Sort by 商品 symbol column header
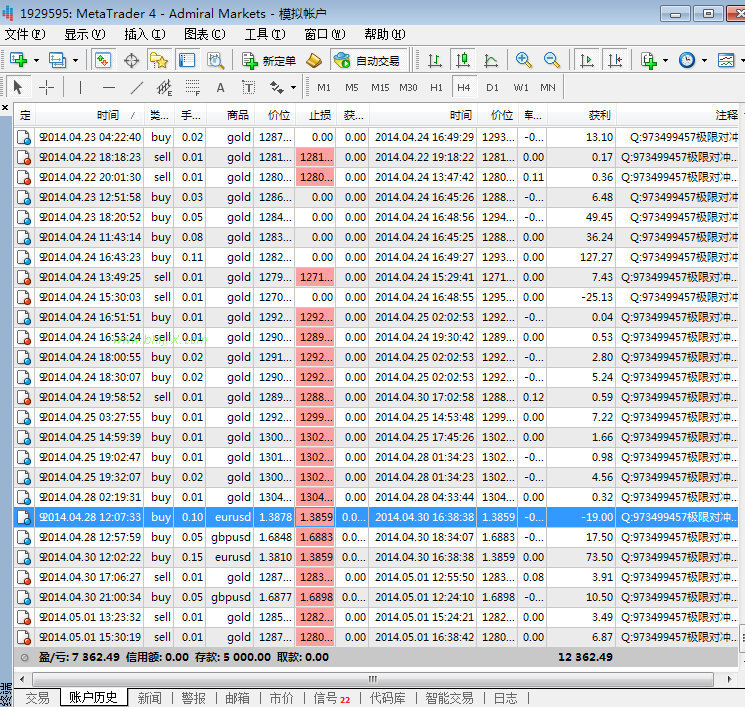 [230, 115]
